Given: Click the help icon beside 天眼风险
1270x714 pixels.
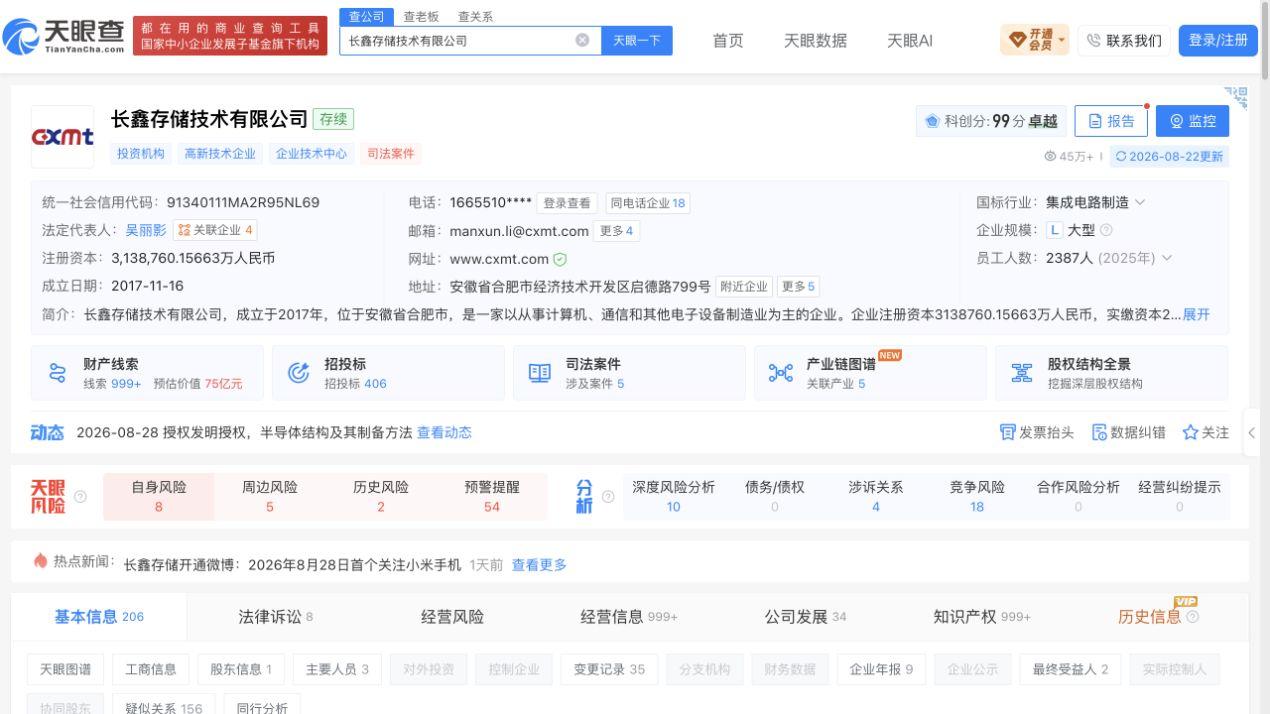Looking at the screenshot, I should click(x=80, y=496).
